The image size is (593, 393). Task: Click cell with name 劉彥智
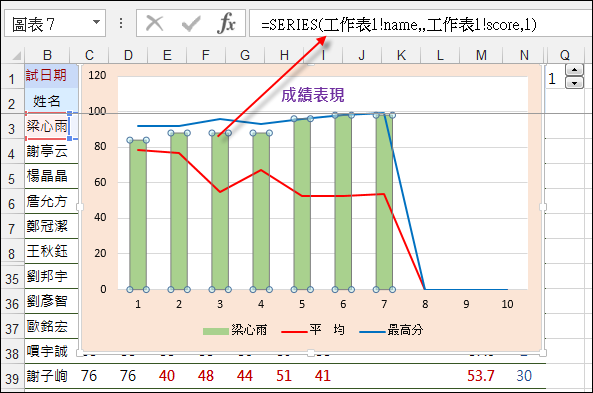(51, 301)
